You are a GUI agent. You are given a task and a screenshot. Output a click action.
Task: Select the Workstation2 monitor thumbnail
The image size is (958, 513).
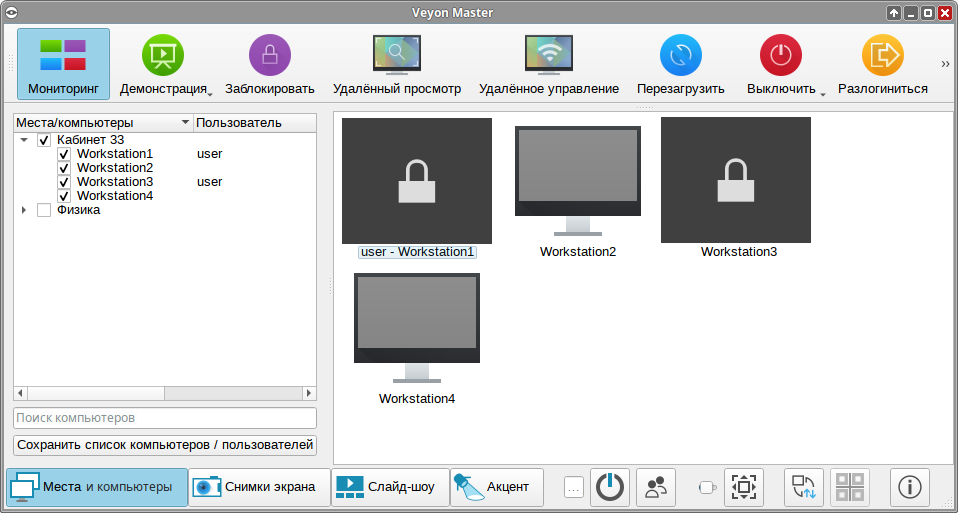click(578, 181)
